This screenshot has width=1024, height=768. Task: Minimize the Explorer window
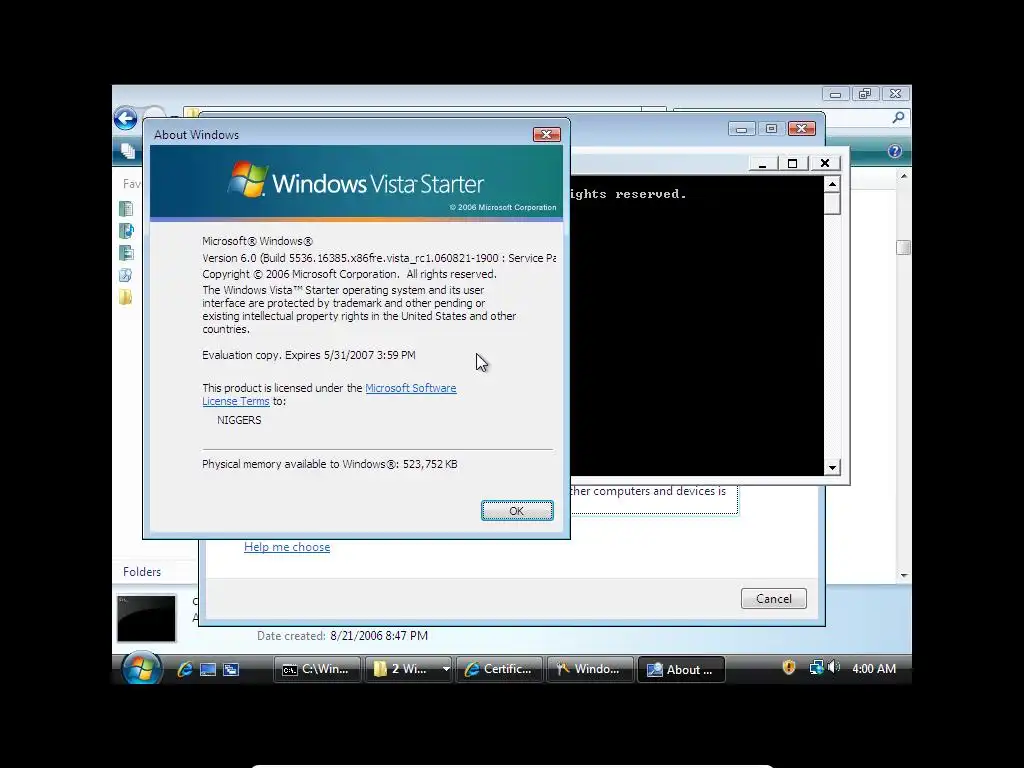click(x=835, y=95)
